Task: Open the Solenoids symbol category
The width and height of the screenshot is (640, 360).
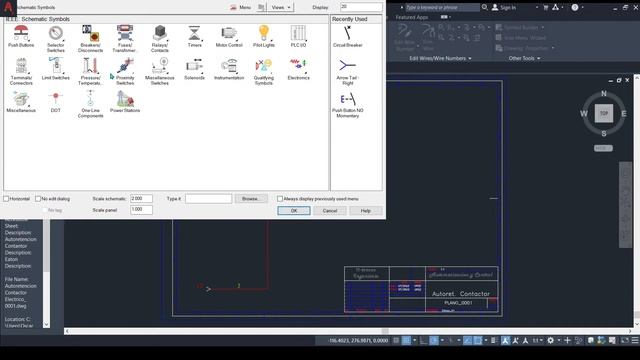Action: (x=194, y=69)
